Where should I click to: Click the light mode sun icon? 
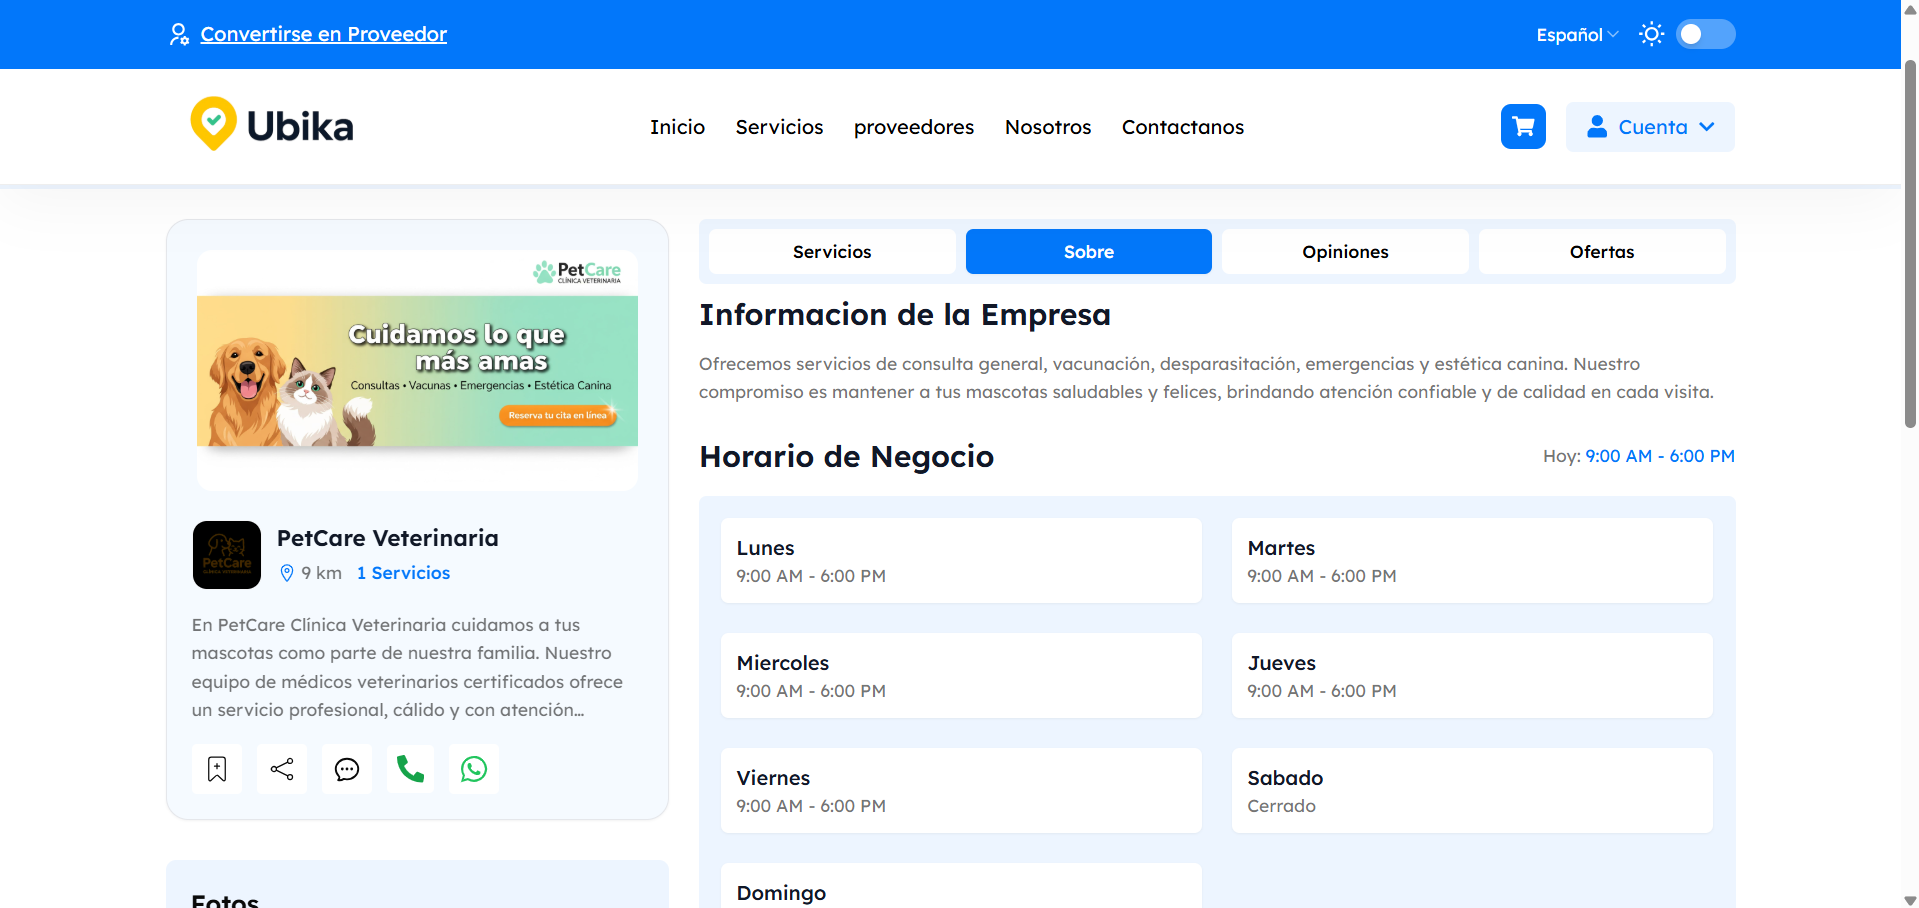click(1651, 33)
